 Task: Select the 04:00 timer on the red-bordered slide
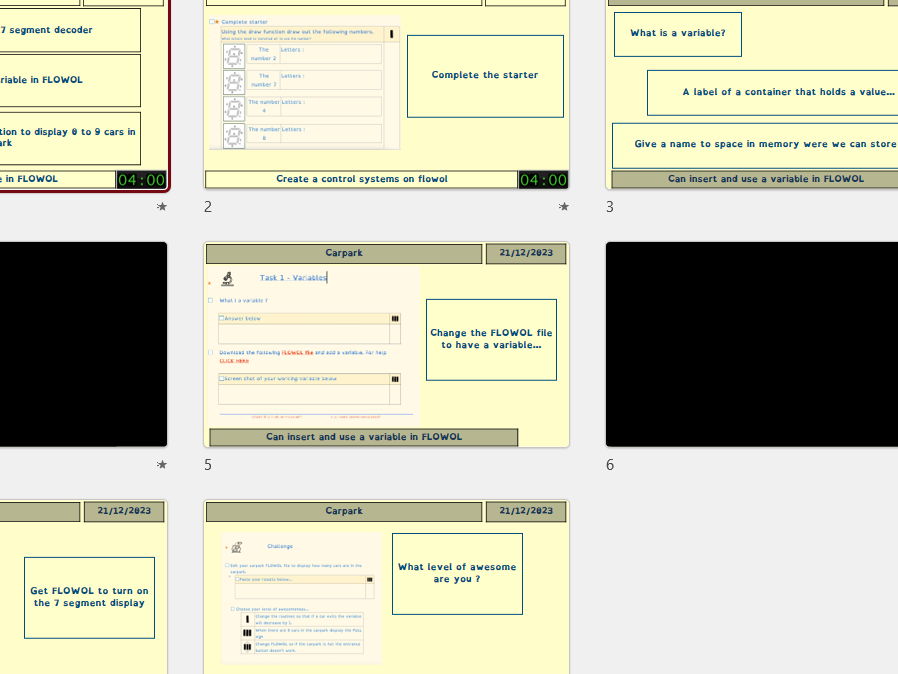click(141, 180)
